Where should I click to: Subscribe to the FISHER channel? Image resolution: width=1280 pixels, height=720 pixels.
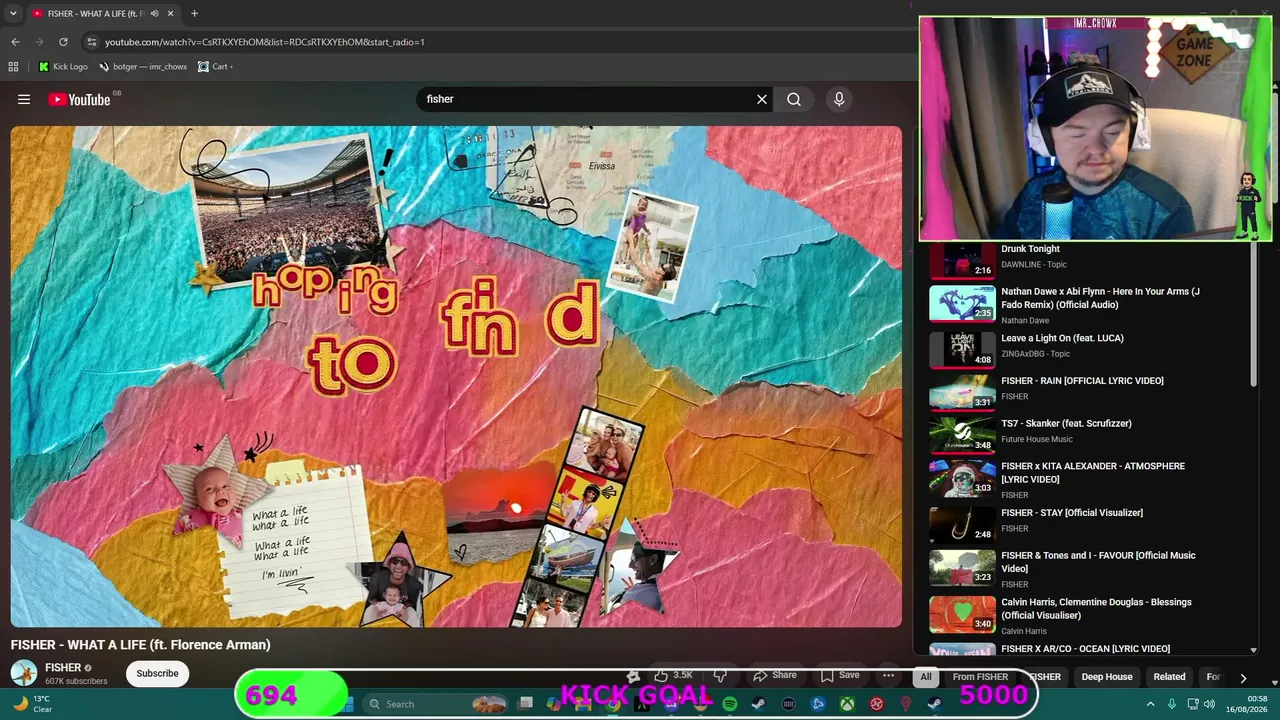[x=157, y=673]
